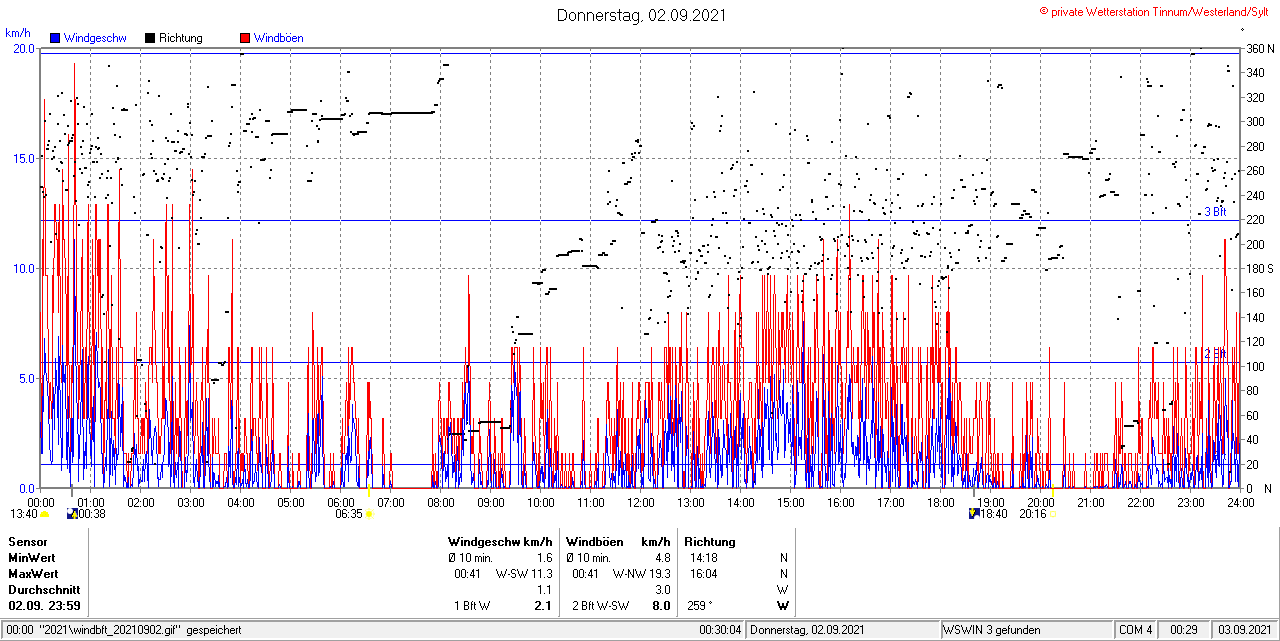Click the '14:18' direction time value

click(x=703, y=558)
